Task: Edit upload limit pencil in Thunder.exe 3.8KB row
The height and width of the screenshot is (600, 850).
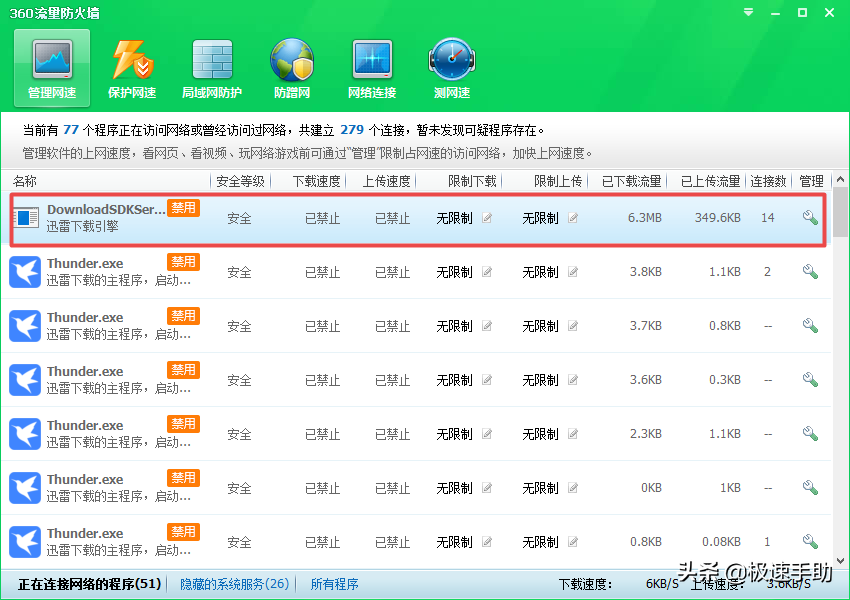Action: (x=572, y=272)
